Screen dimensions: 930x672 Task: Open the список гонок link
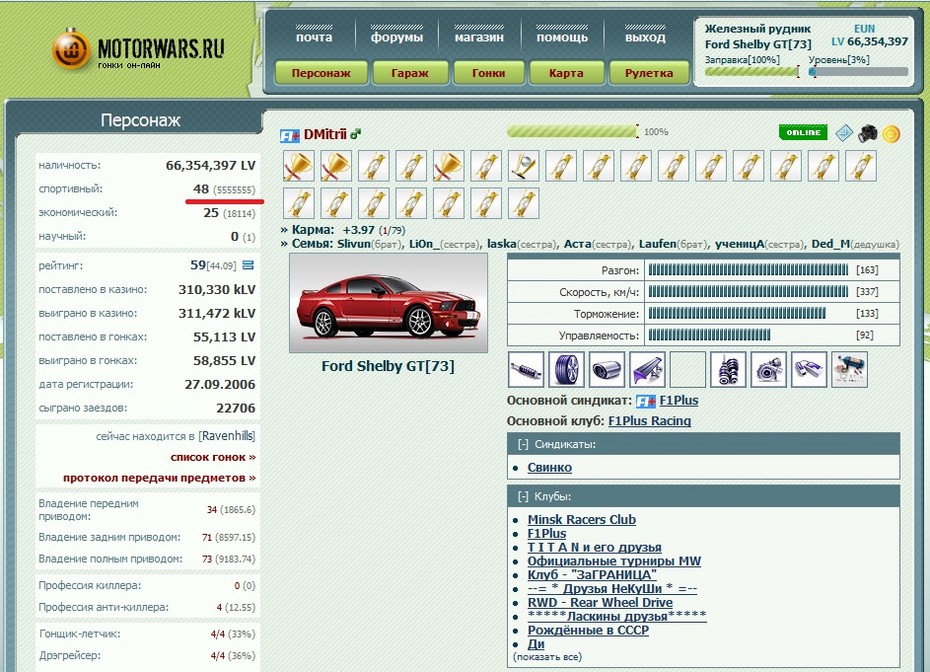click(x=213, y=457)
